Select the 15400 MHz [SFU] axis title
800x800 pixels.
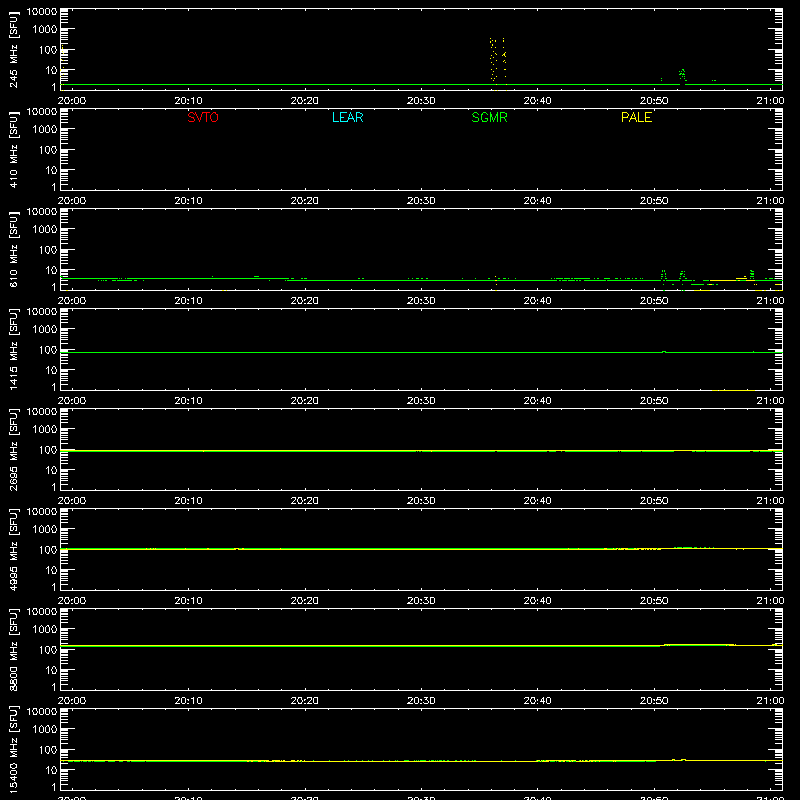(x=13, y=749)
